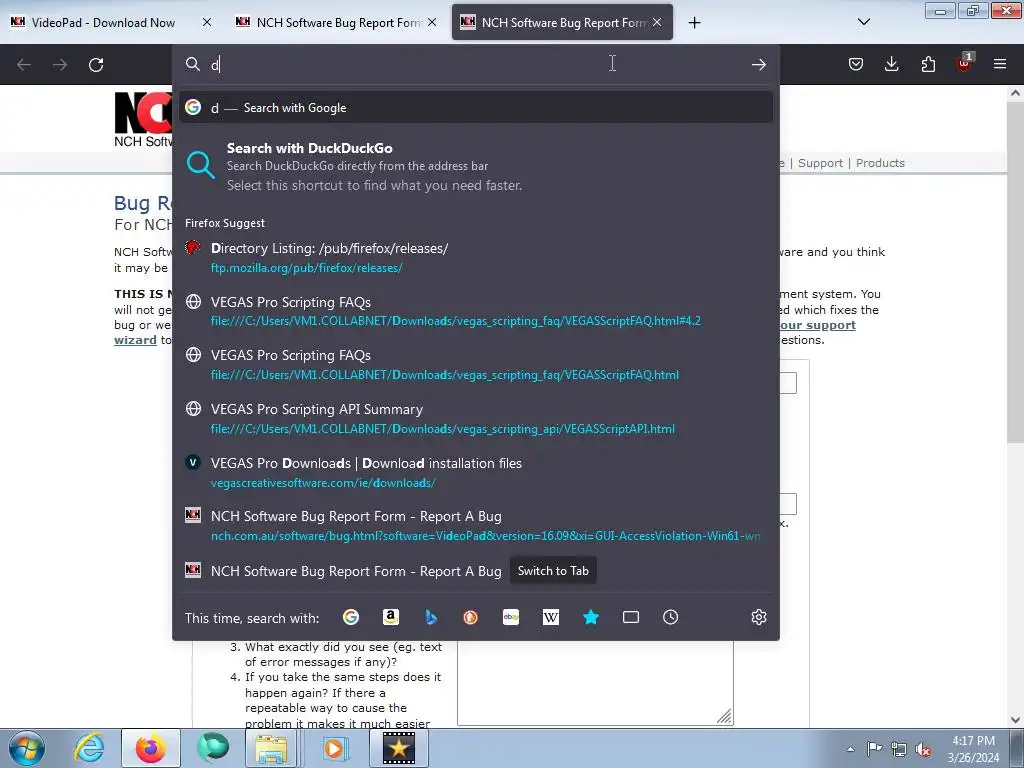Open the Firefox hamburger menu
This screenshot has width=1024, height=768.
(999, 64)
